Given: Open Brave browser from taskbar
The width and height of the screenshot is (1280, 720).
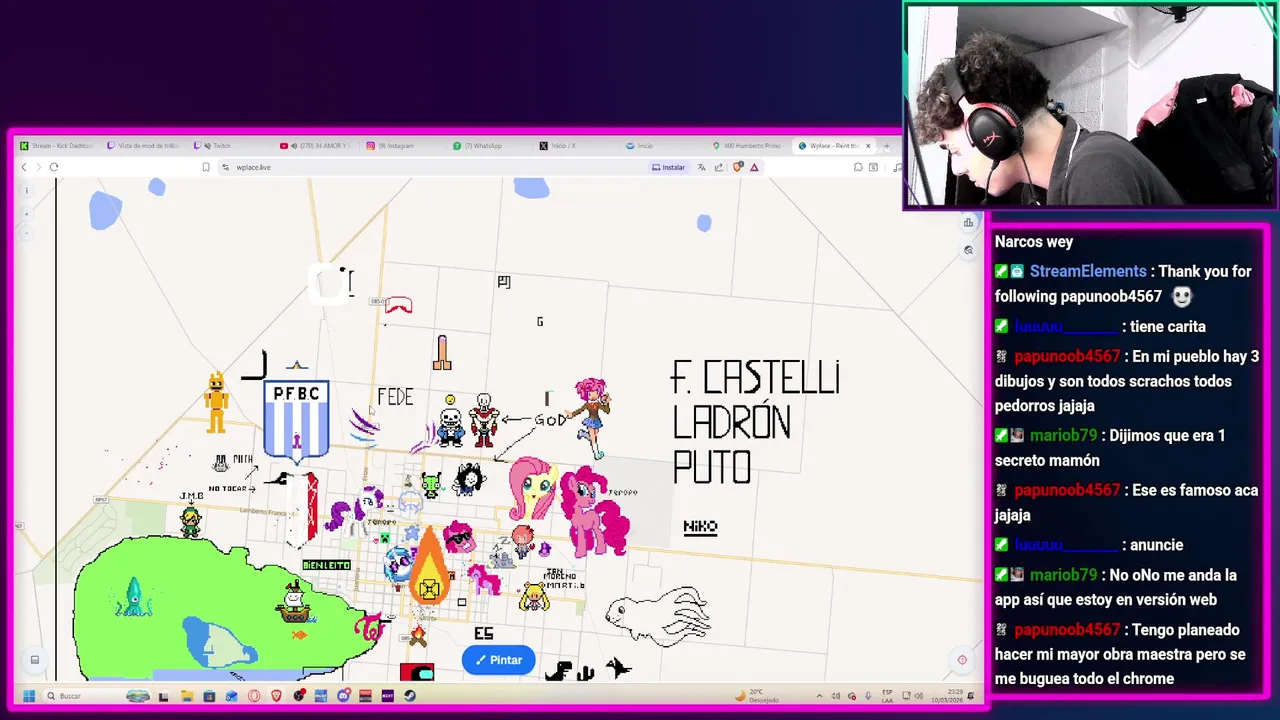Looking at the screenshot, I should coord(275,696).
